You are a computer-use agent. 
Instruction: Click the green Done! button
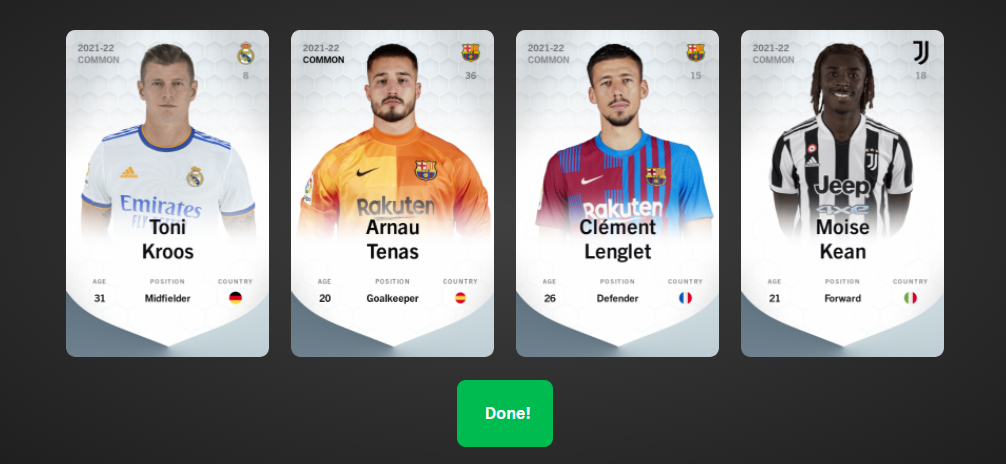point(505,413)
